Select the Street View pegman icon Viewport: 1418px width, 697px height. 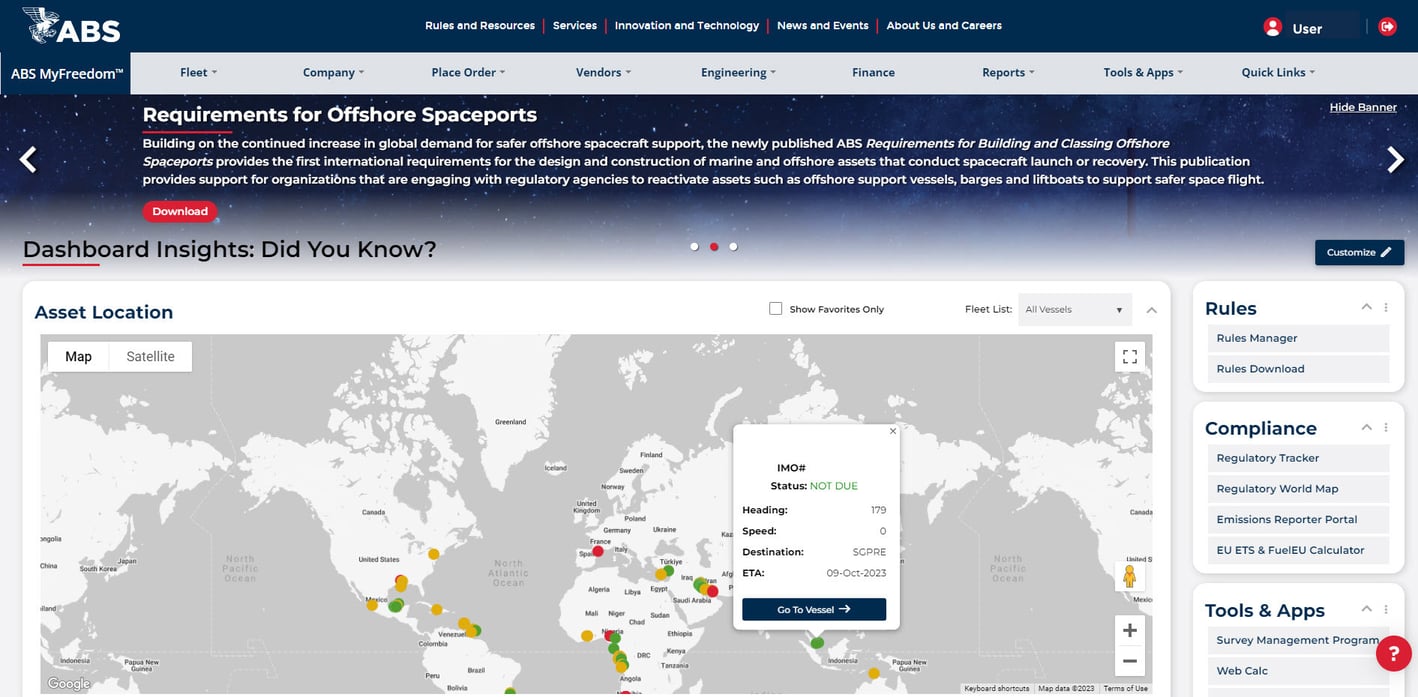[x=1130, y=577]
